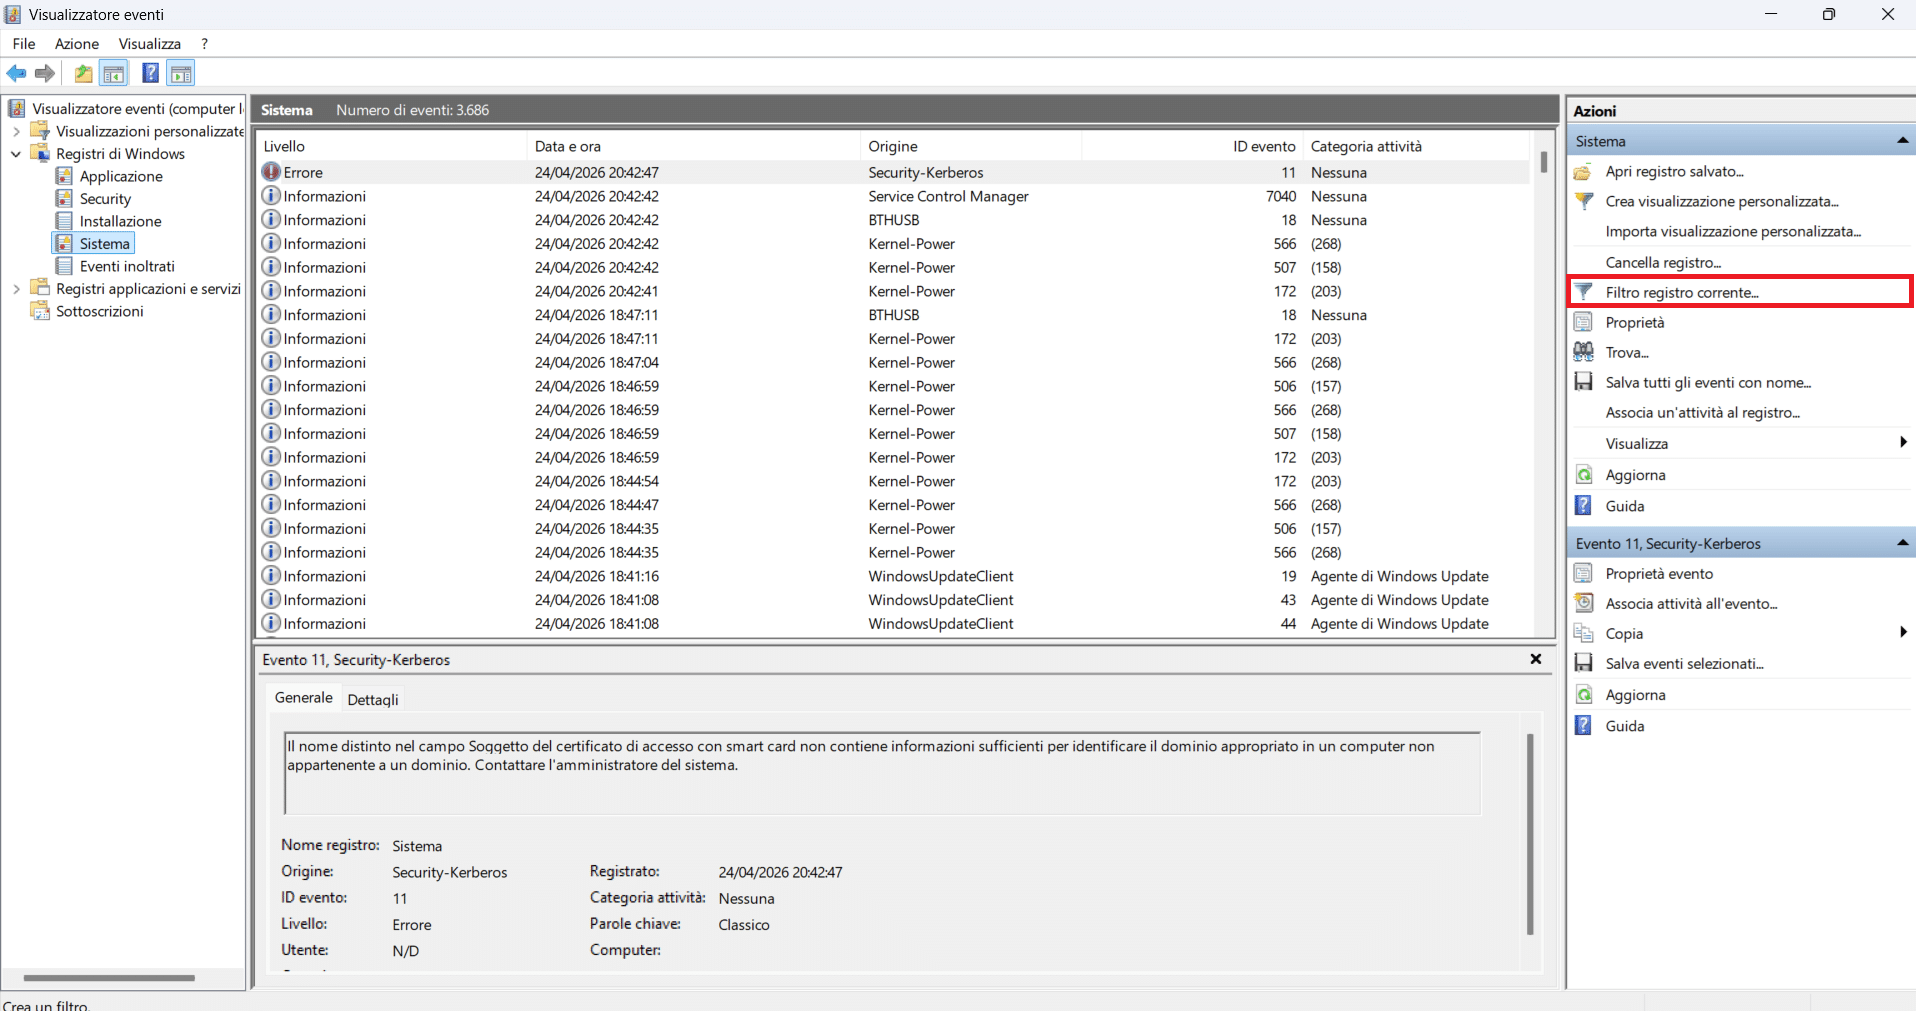Click the Back arrow in the toolbar
The width and height of the screenshot is (1916, 1011).
click(x=16, y=73)
